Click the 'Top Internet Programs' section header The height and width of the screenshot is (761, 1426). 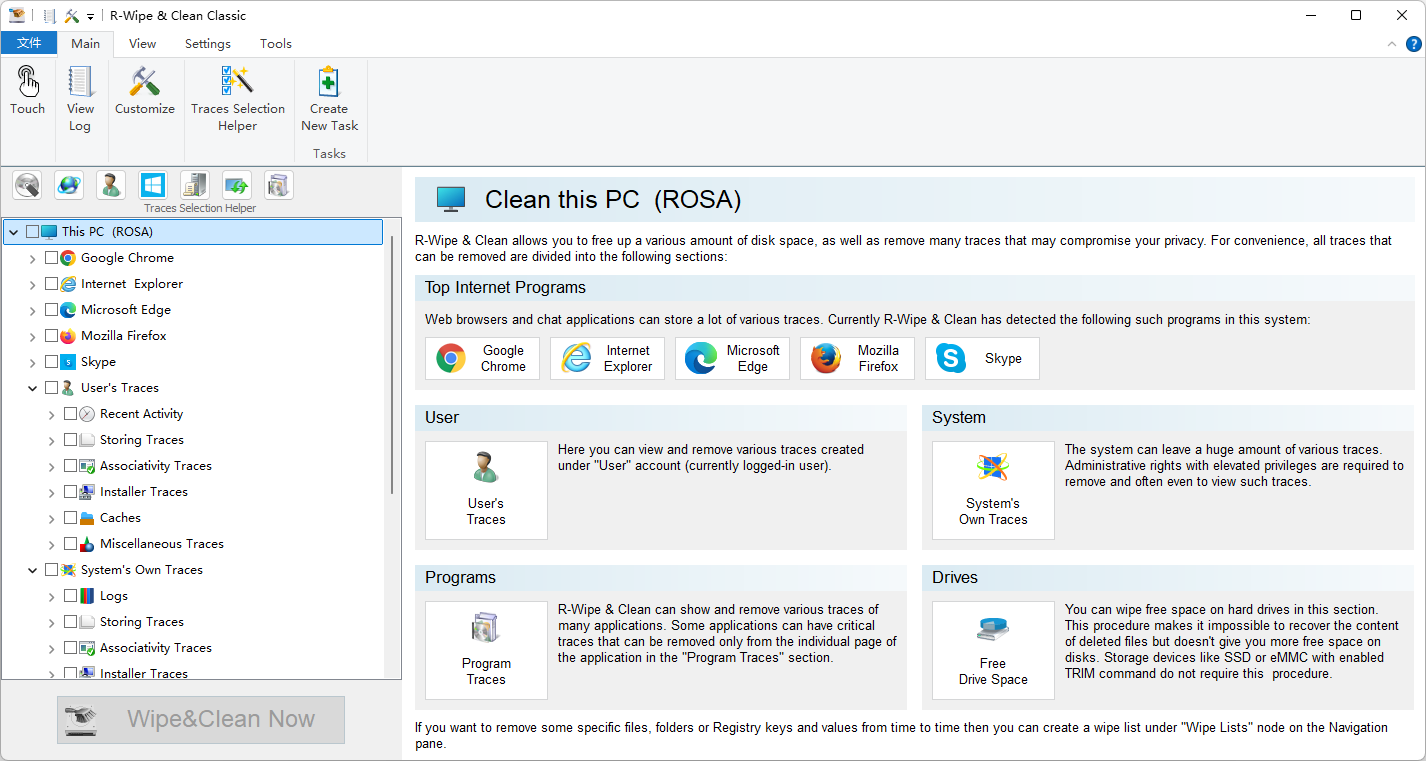pyautogui.click(x=505, y=288)
